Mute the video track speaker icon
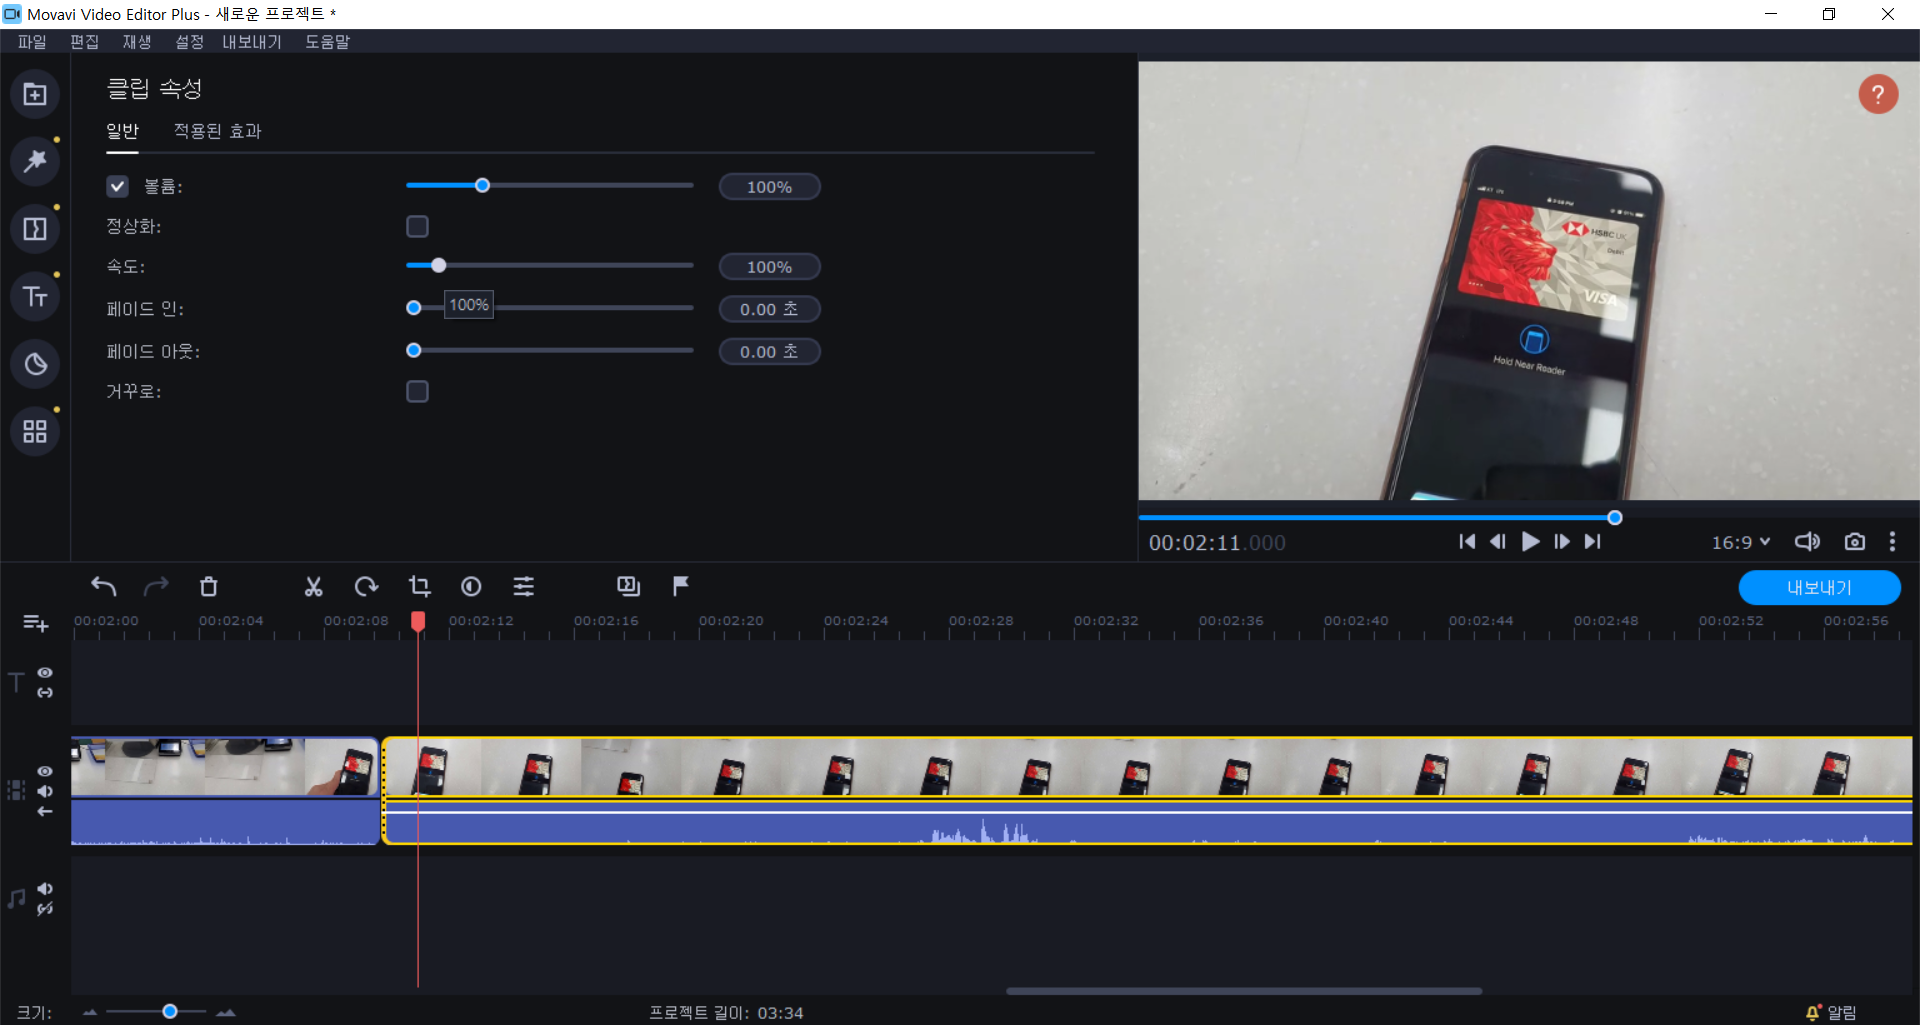This screenshot has height=1025, width=1920. [x=45, y=791]
